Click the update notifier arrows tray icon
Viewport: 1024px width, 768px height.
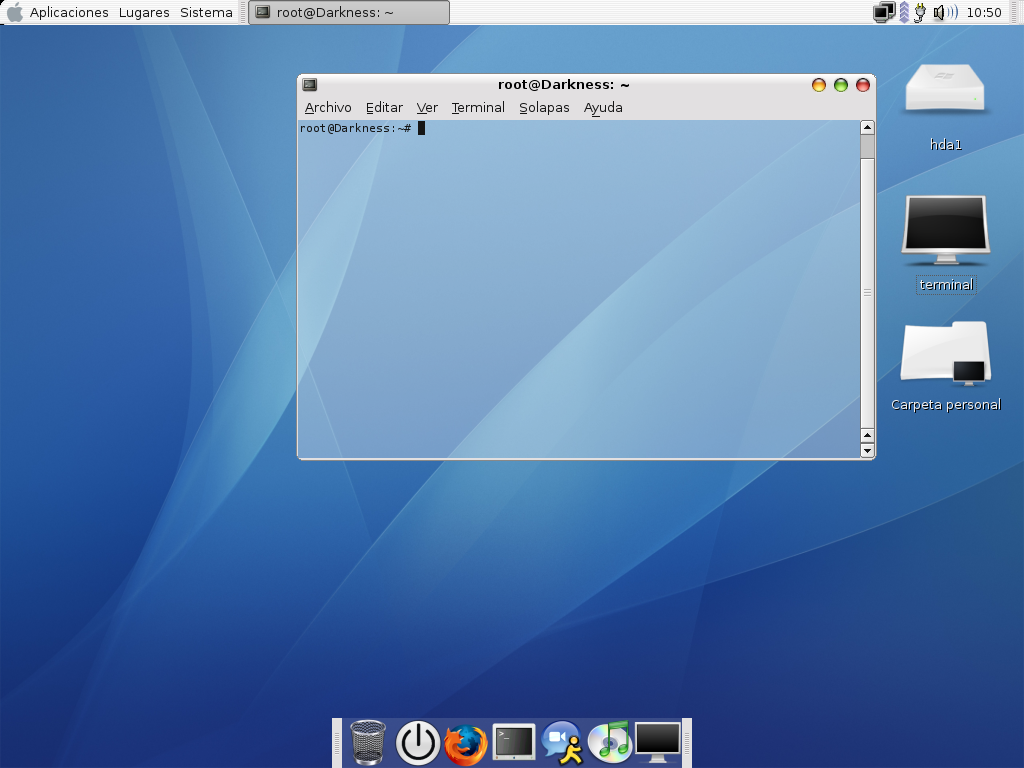click(904, 12)
